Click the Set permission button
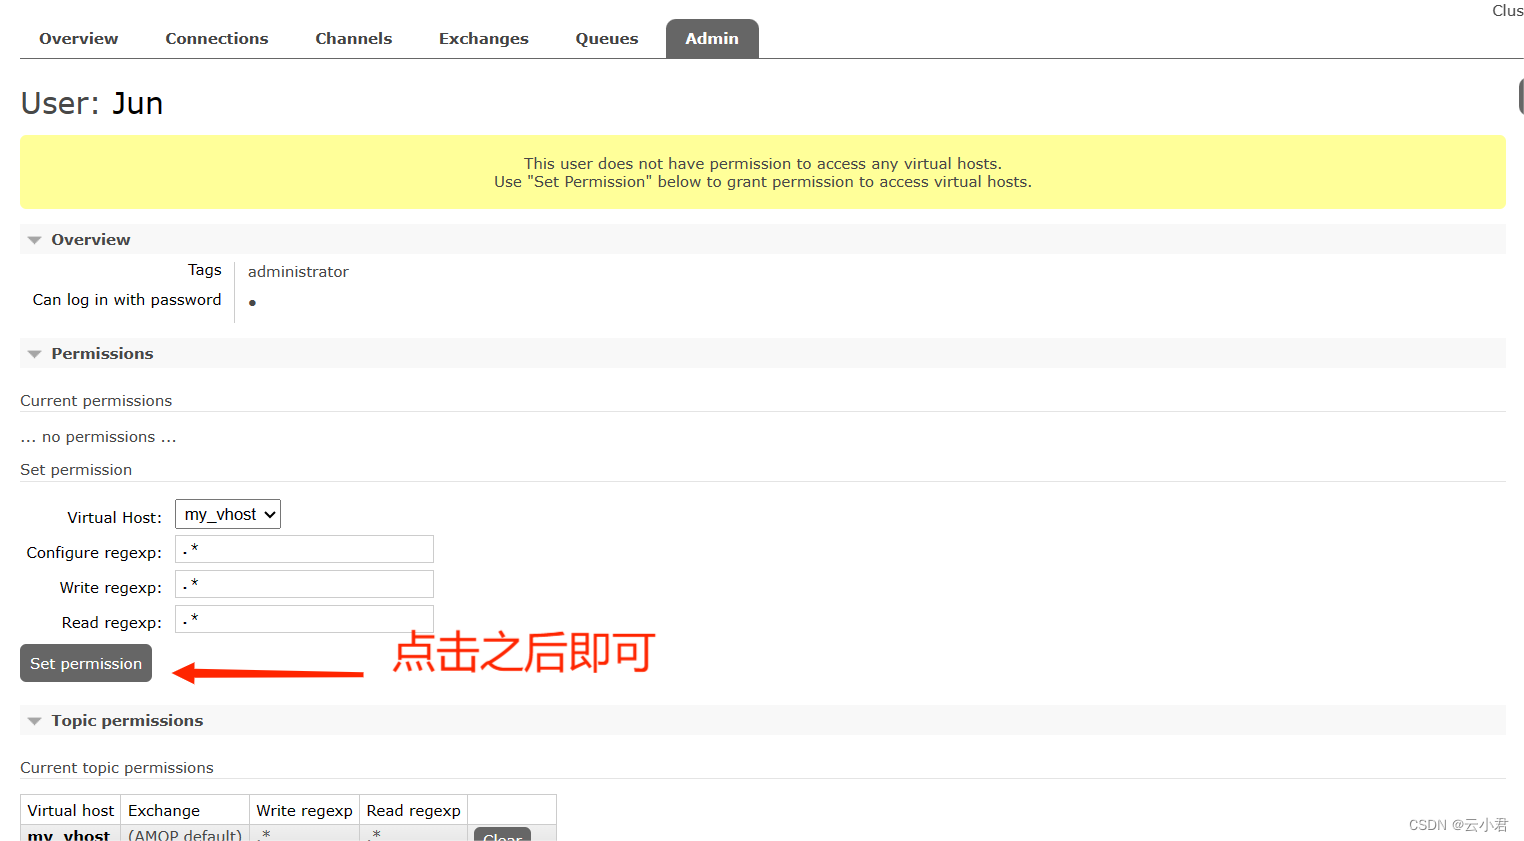This screenshot has width=1524, height=841. point(86,663)
